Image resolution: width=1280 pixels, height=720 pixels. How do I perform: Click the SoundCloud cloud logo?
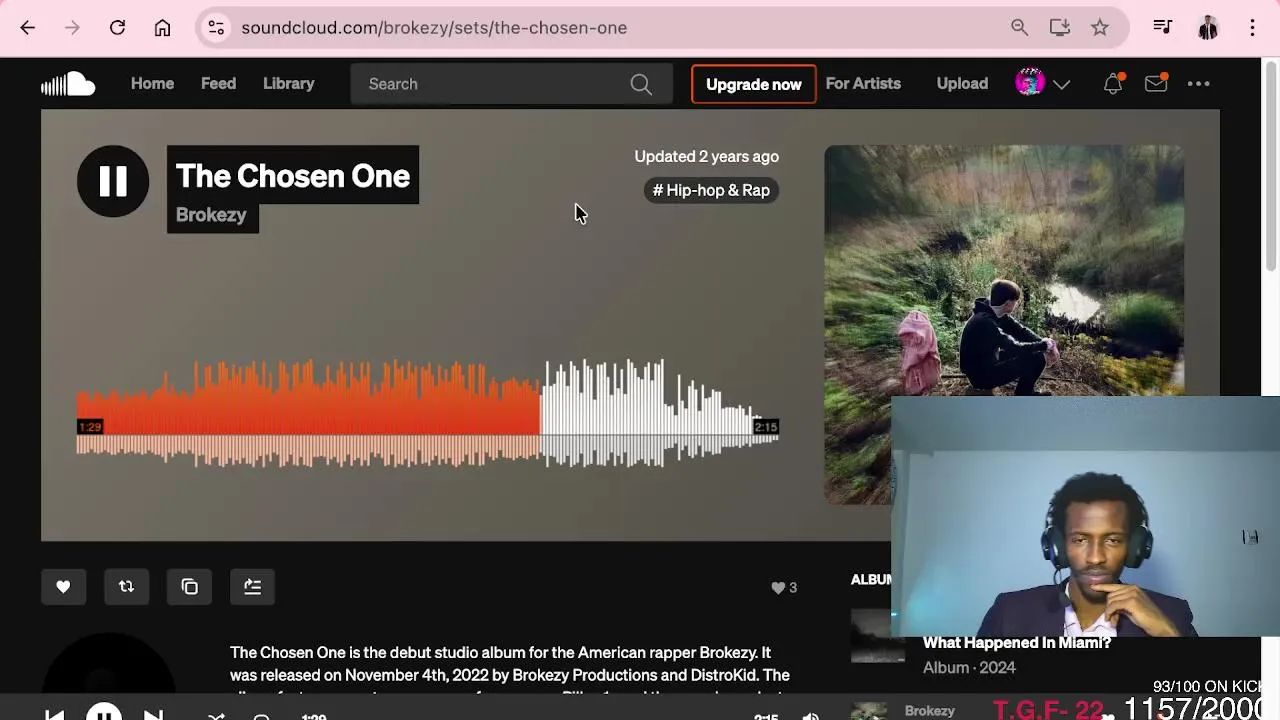tap(68, 84)
